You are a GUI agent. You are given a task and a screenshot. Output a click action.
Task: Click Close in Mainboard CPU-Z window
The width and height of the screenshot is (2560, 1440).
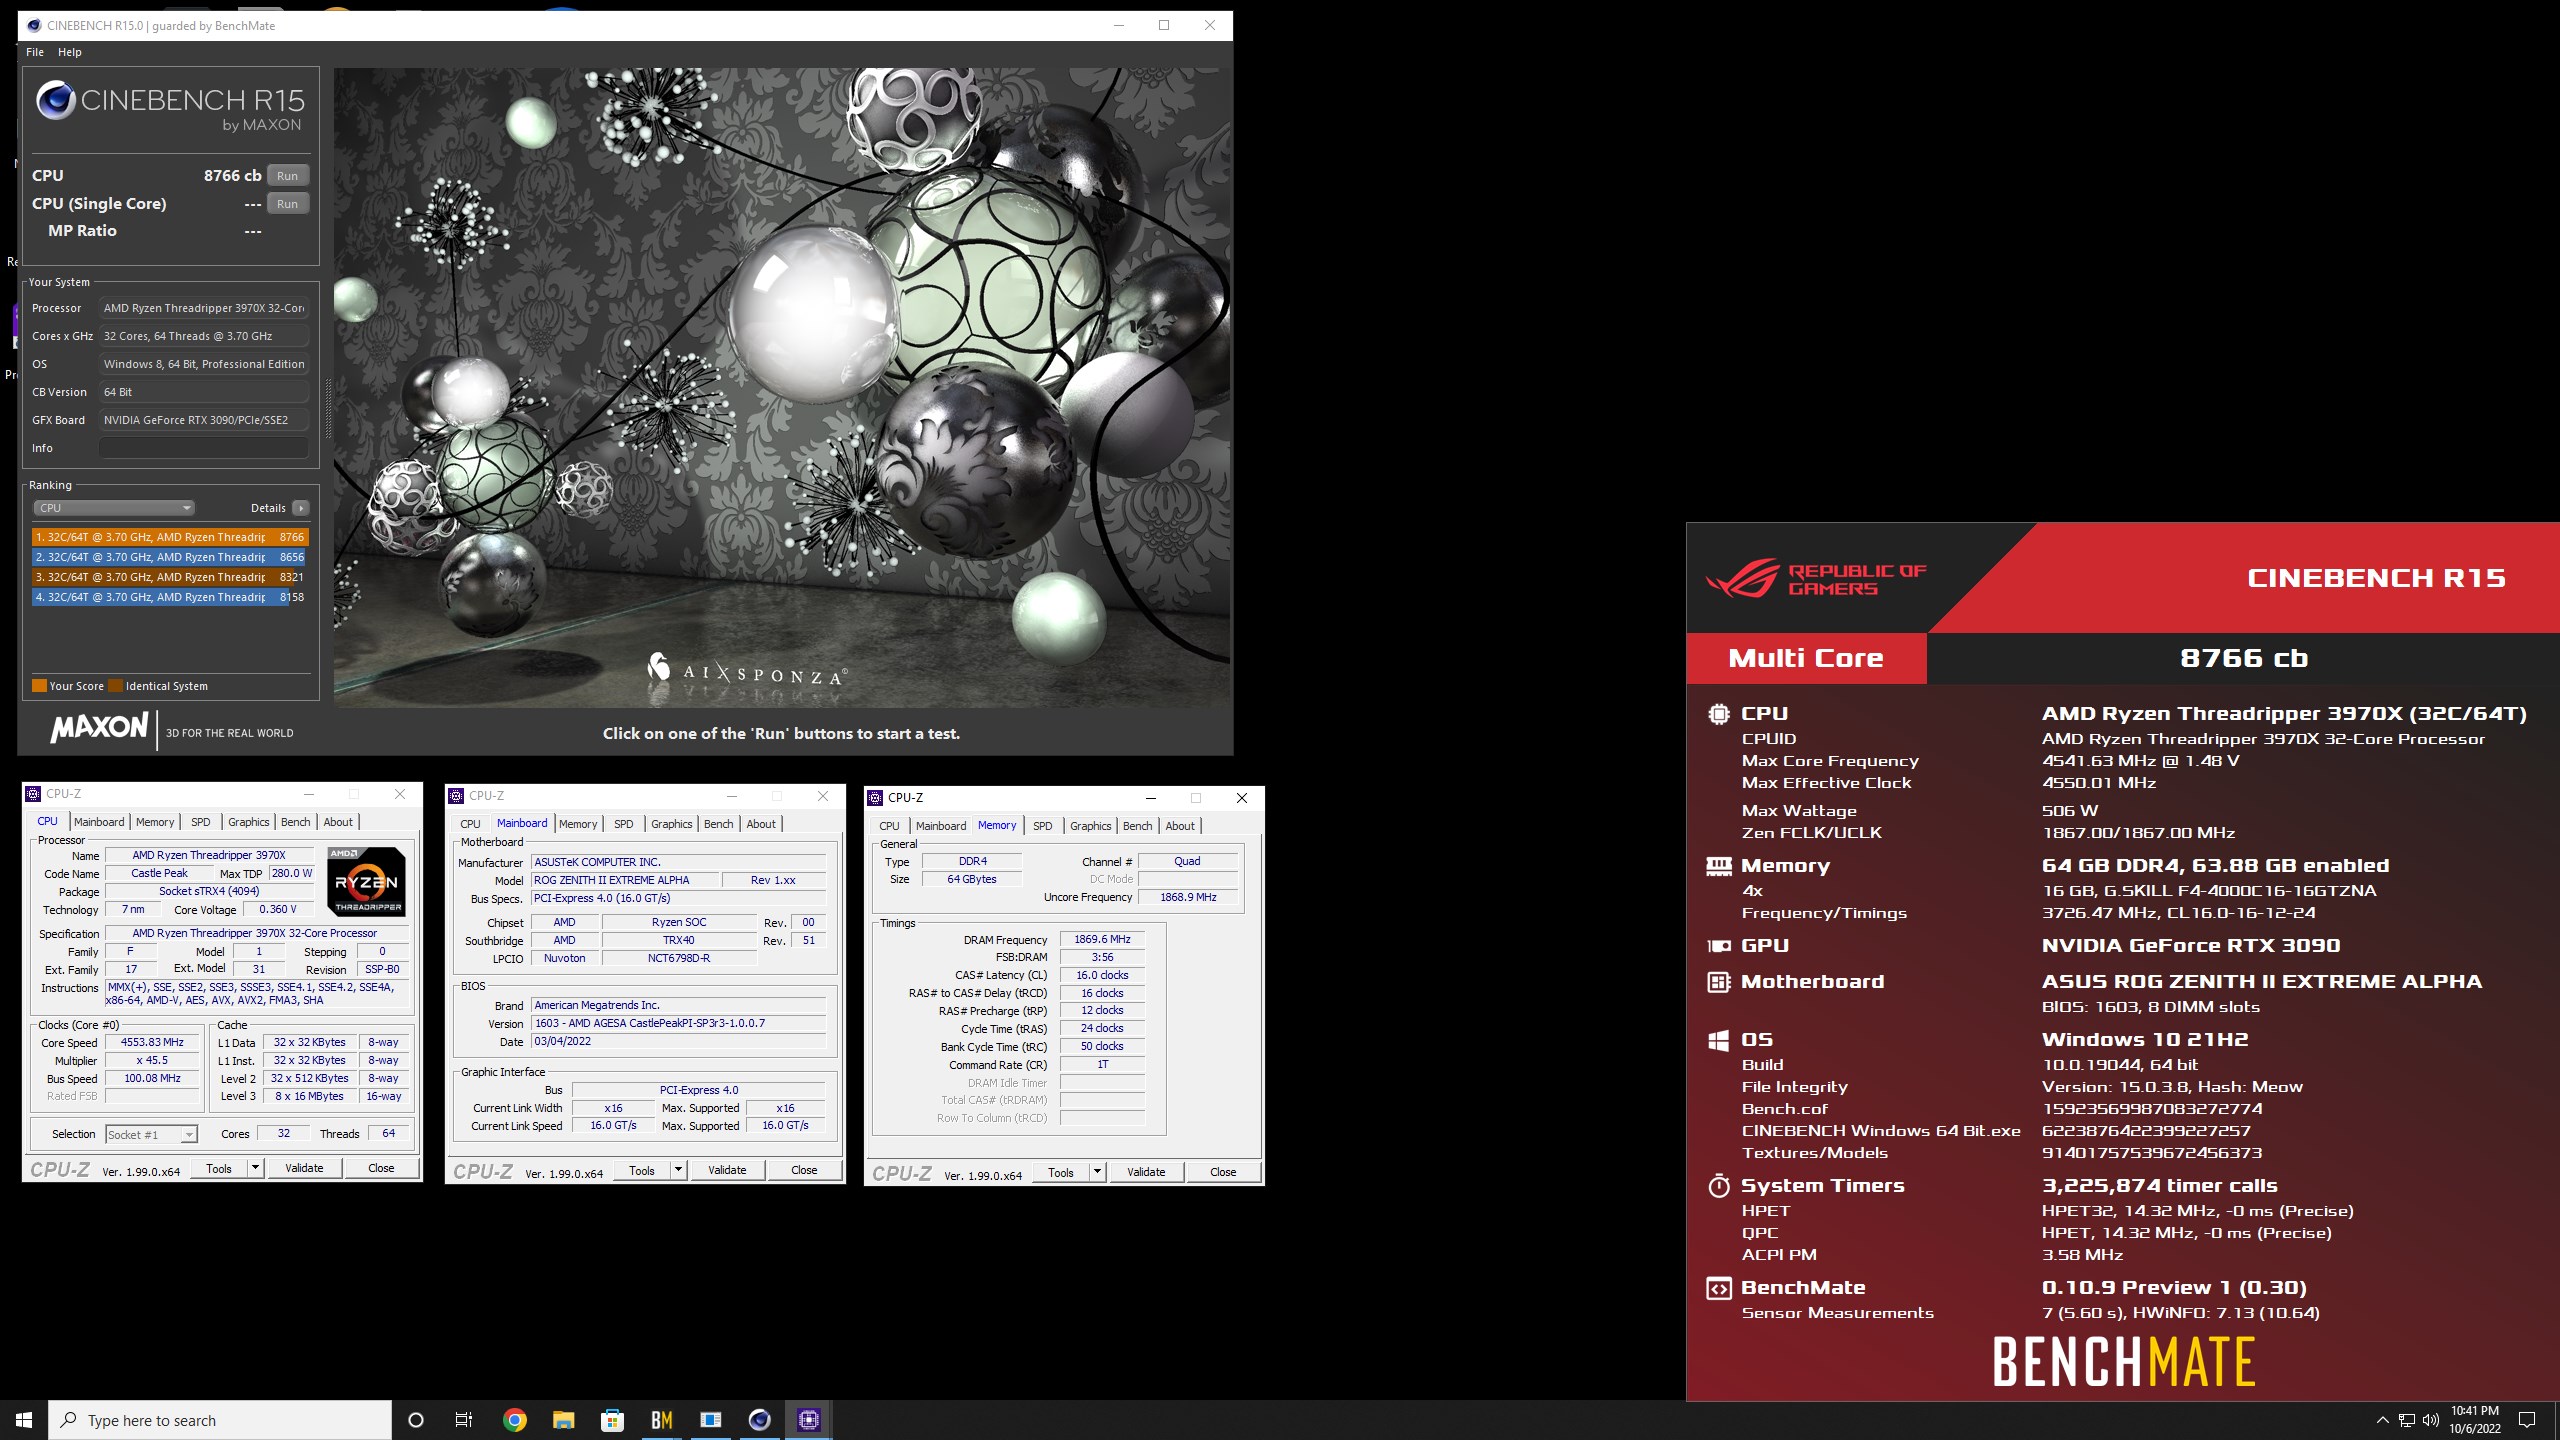804,1170
